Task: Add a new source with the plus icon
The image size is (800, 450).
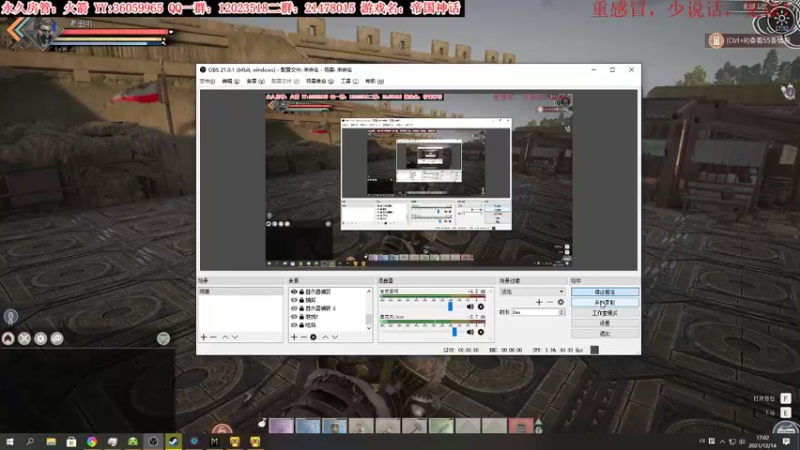Action: click(x=294, y=337)
